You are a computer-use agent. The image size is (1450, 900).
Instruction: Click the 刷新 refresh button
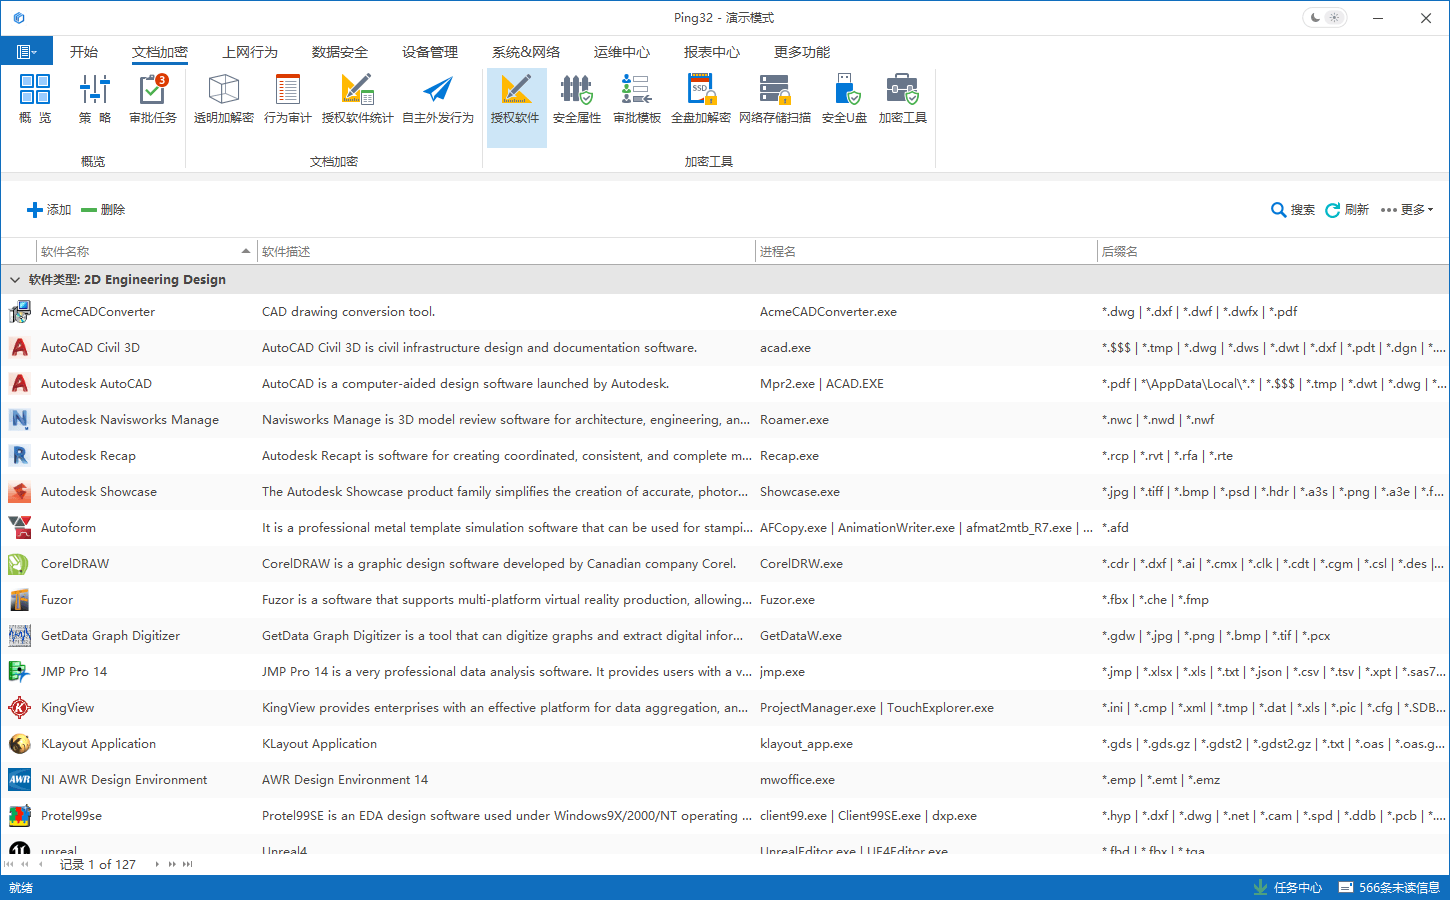1347,210
